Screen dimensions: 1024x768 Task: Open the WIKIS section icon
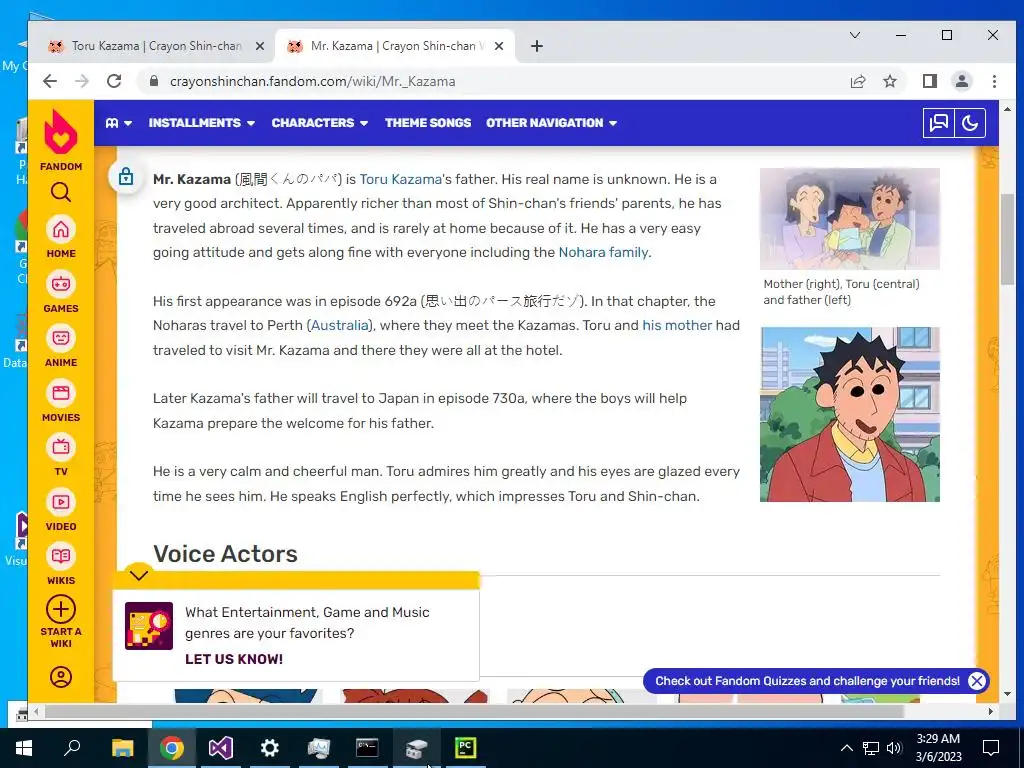61,556
